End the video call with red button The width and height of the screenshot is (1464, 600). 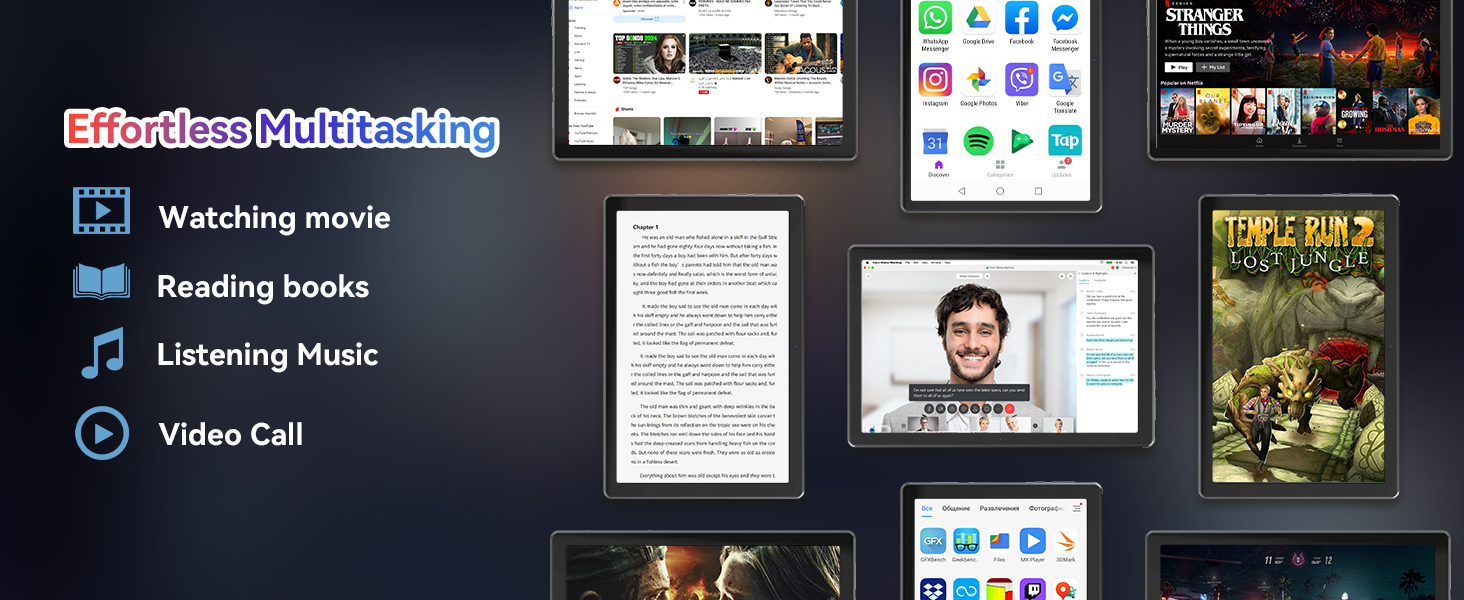coord(1009,408)
